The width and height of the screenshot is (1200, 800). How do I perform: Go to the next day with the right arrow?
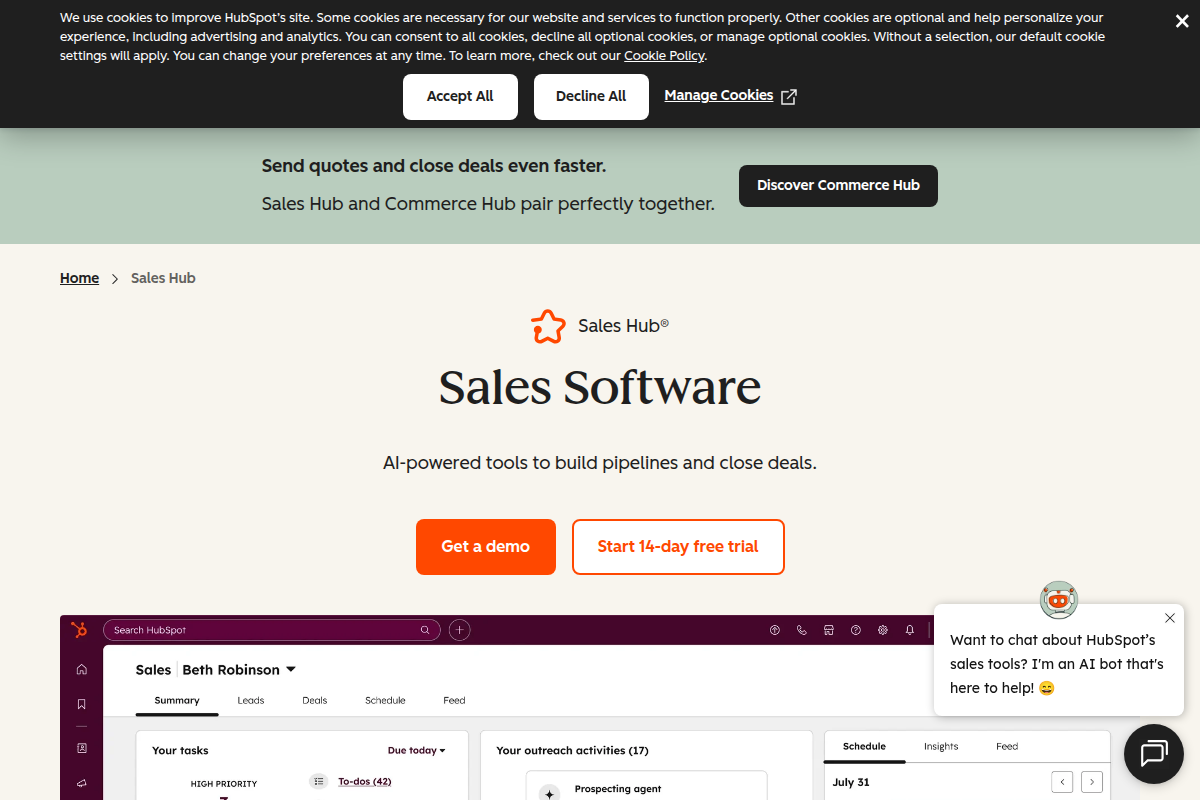(x=1092, y=782)
